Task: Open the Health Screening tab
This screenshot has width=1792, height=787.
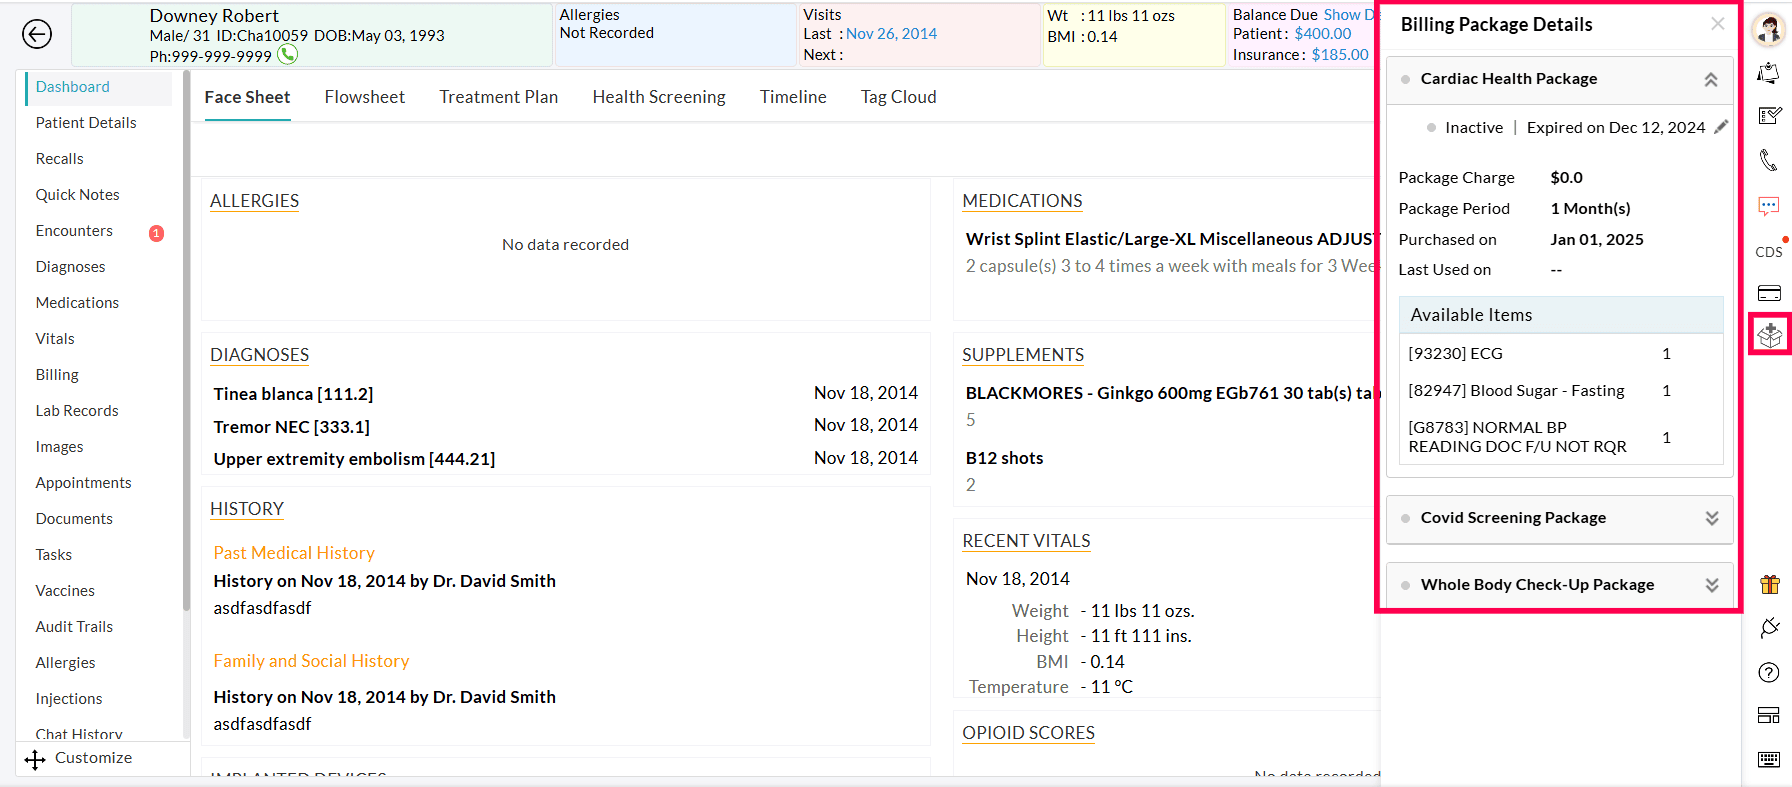Action: tap(658, 97)
